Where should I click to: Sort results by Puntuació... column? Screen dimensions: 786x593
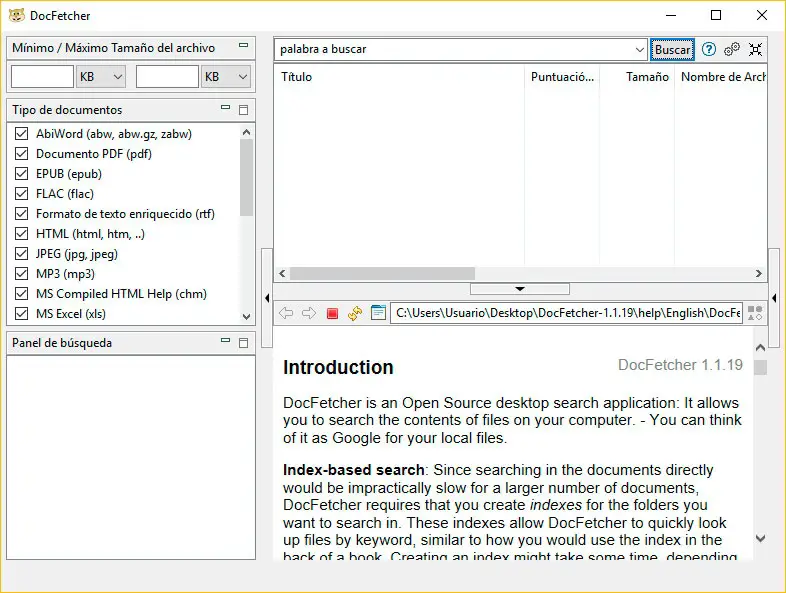click(x=562, y=77)
